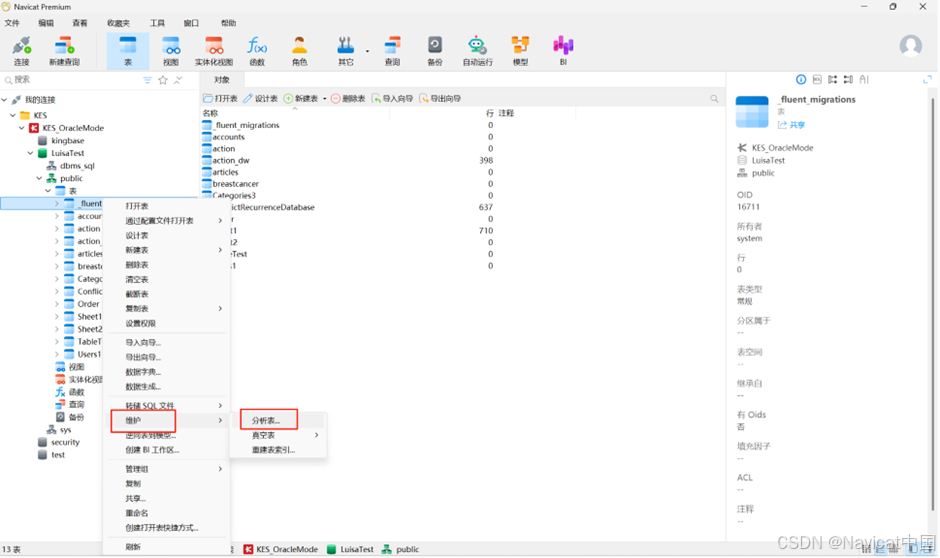Click KES_OracleMode in the status bar

pos(281,549)
